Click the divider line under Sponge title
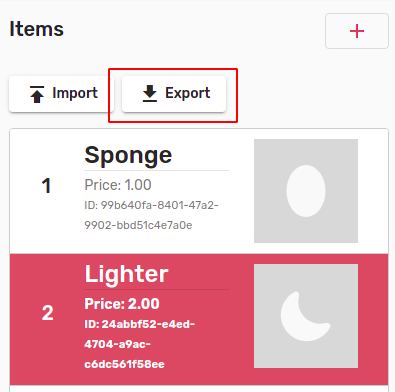This screenshot has height=392, width=395. click(156, 170)
